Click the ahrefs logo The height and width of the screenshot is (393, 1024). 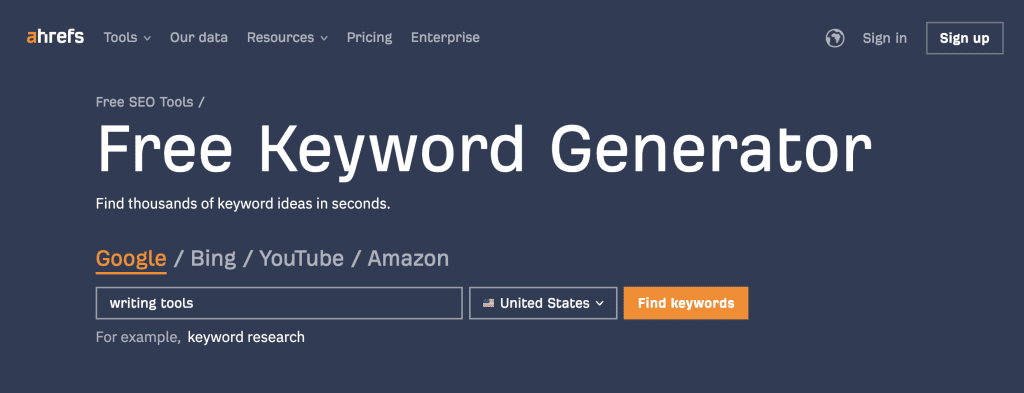tap(55, 37)
